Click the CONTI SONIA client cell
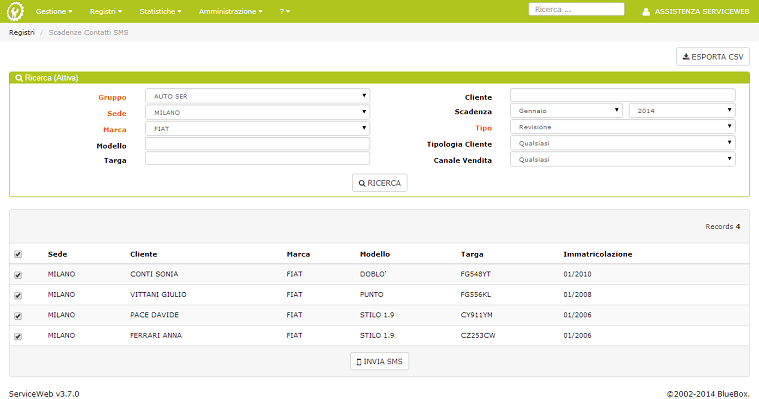This screenshot has width=759, height=399. click(154, 274)
